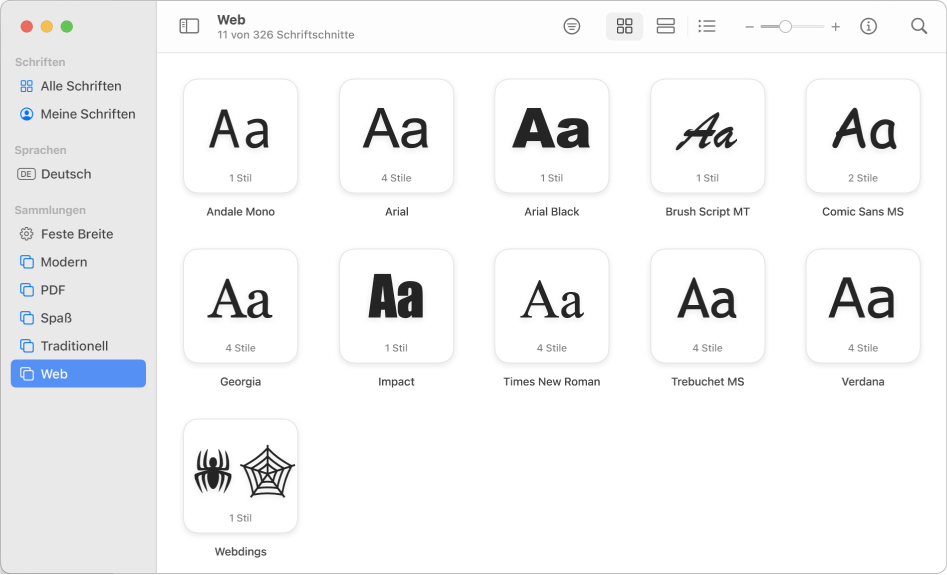Select Alle Schriften in sidebar
This screenshot has height=575, width=947.
pyautogui.click(x=79, y=86)
